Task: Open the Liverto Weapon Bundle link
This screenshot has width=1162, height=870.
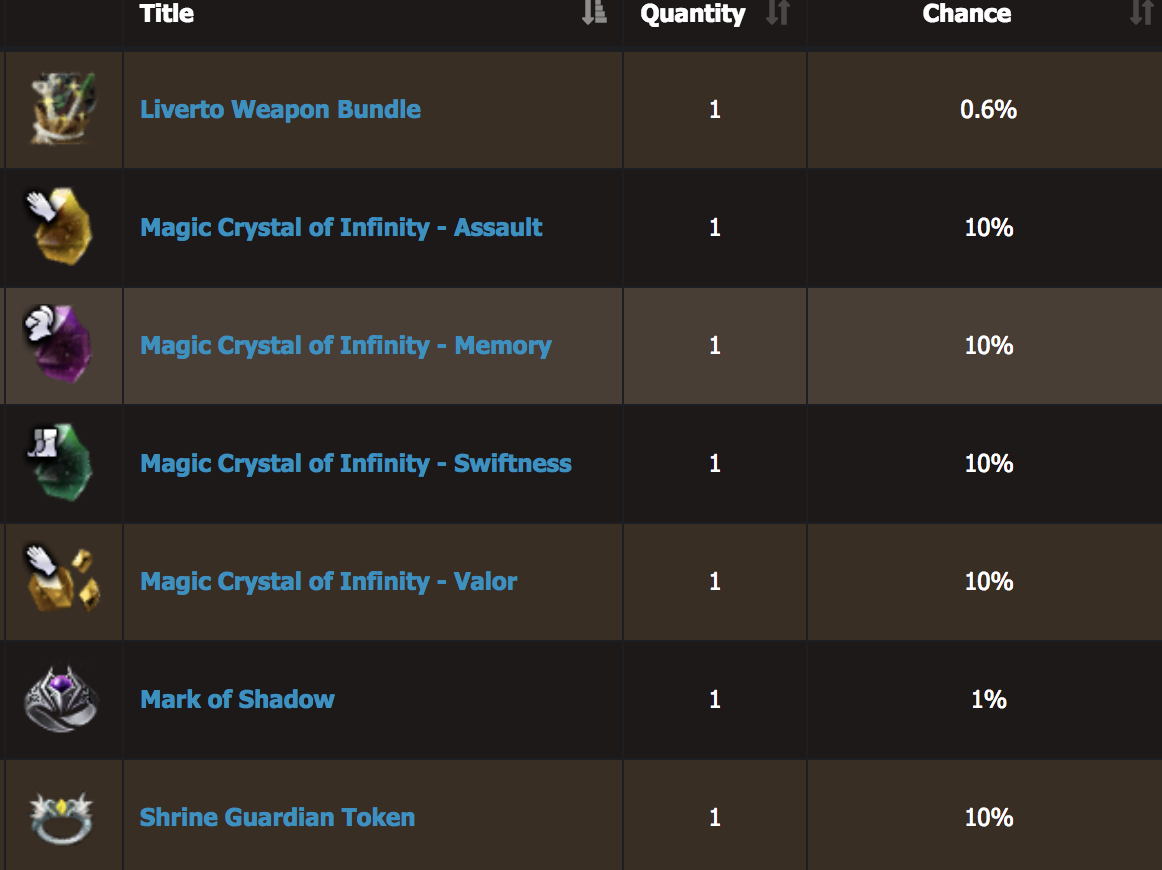Action: (280, 110)
